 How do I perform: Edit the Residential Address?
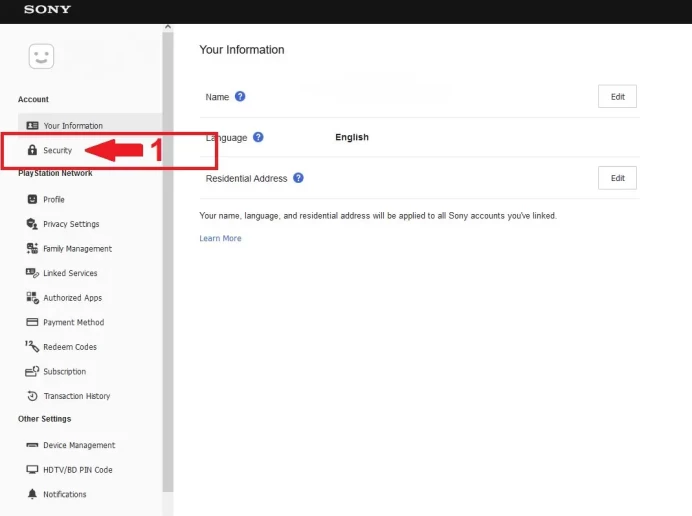coord(617,178)
